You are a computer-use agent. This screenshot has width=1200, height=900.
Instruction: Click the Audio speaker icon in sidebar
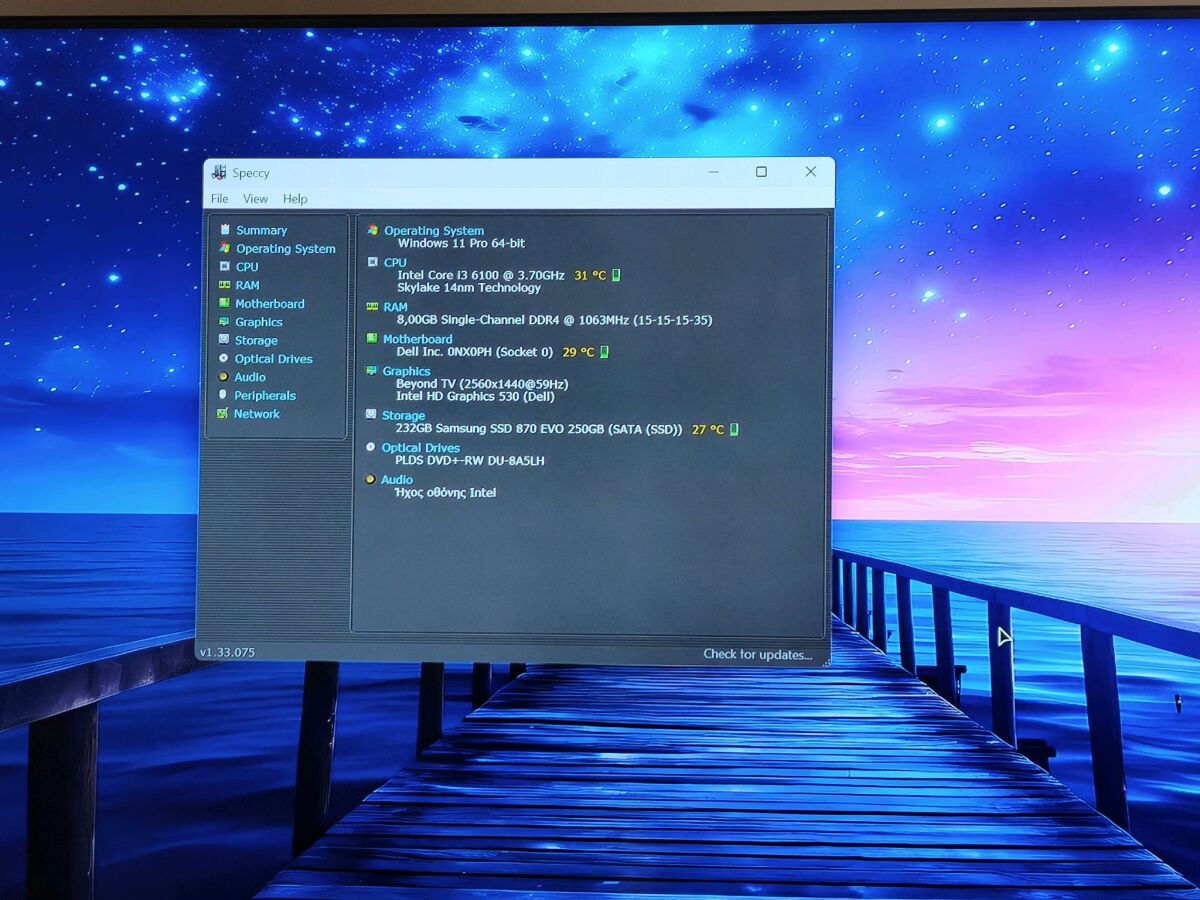223,377
